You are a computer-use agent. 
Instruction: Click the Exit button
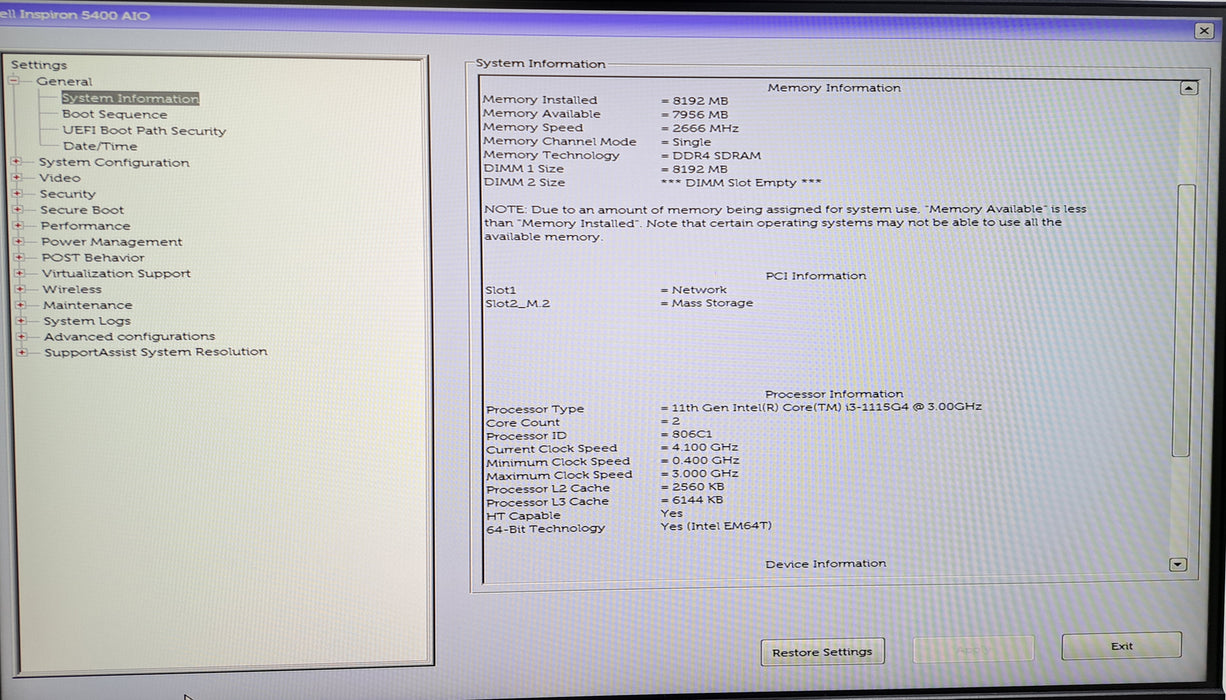pyautogui.click(x=1122, y=646)
